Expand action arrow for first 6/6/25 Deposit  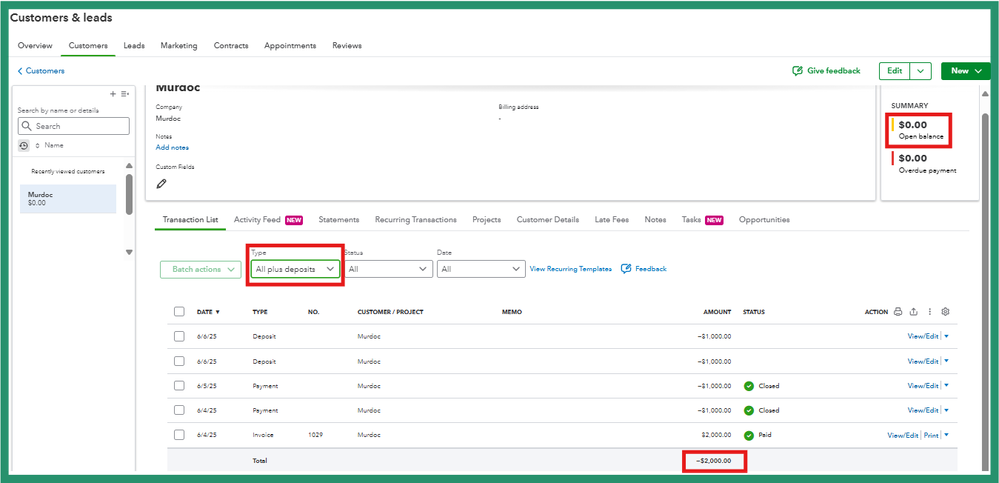pyautogui.click(x=946, y=336)
